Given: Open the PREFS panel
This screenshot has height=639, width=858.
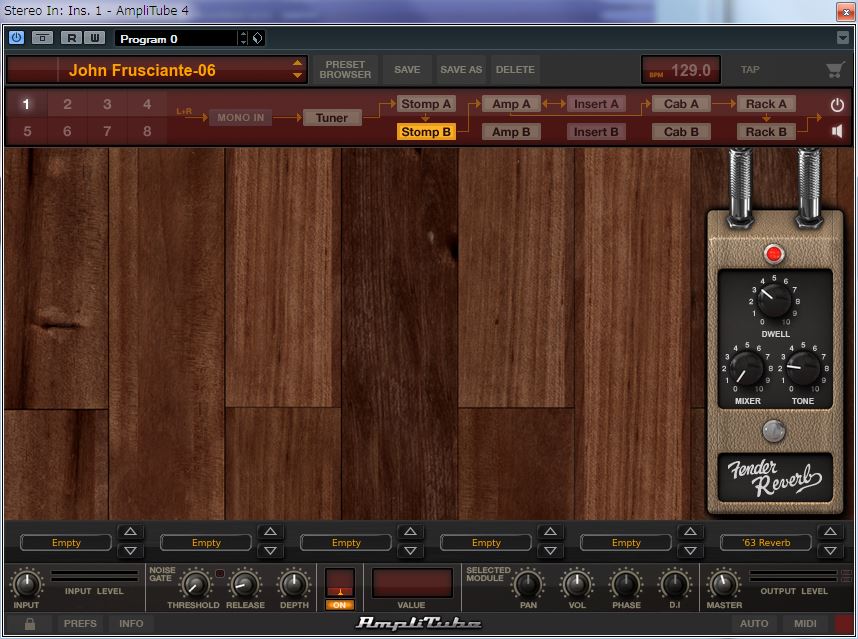Looking at the screenshot, I should (80, 623).
